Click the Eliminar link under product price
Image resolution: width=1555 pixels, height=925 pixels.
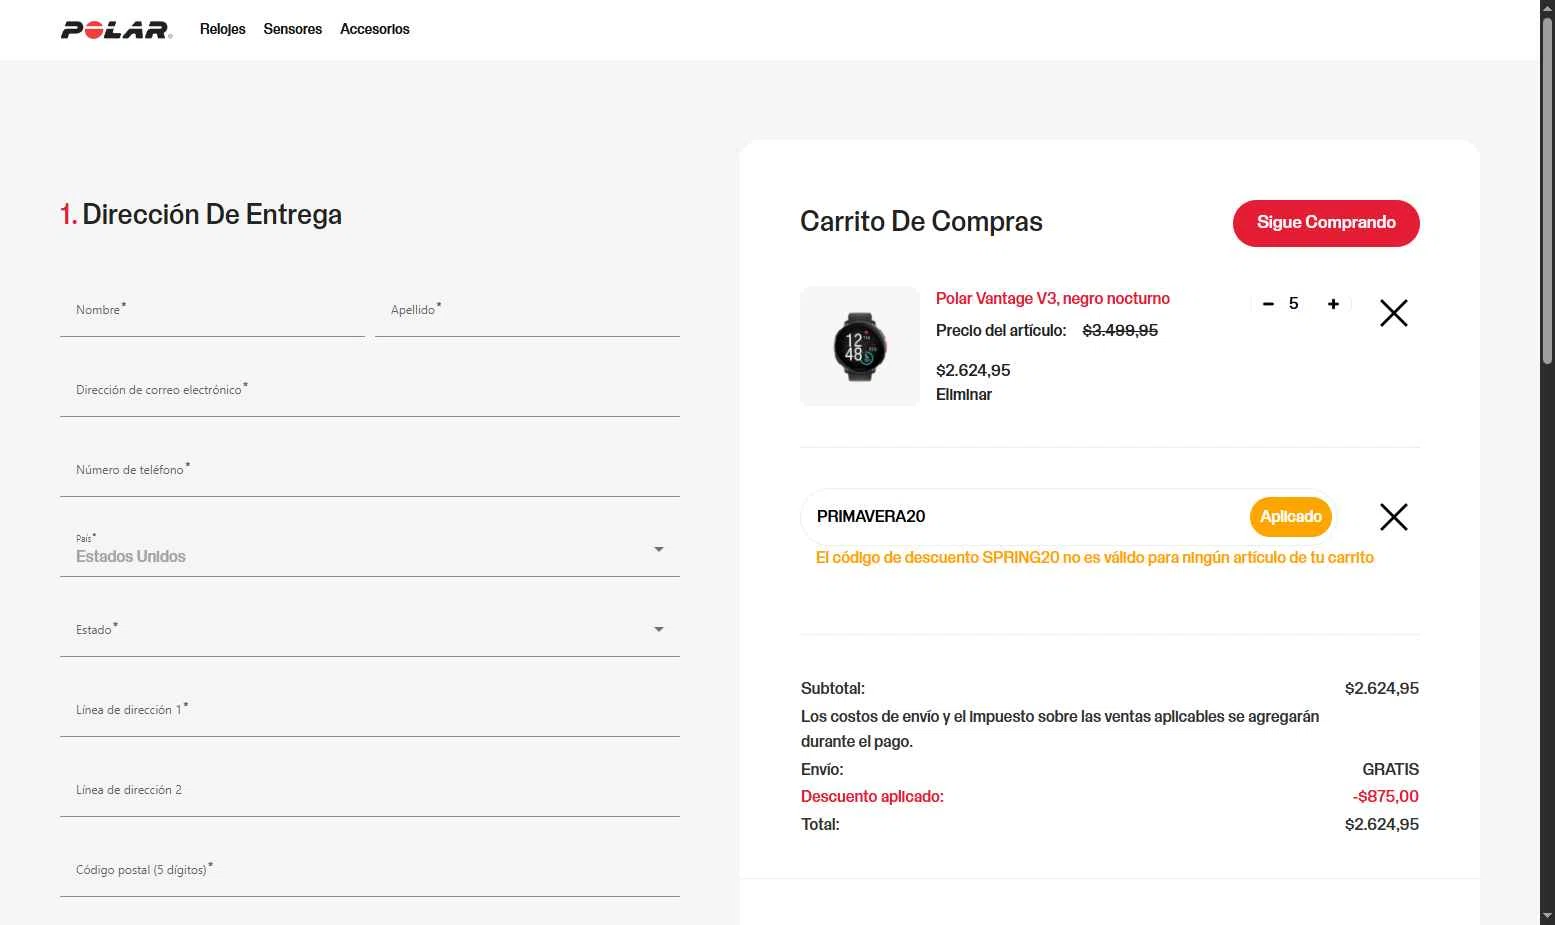[964, 395]
